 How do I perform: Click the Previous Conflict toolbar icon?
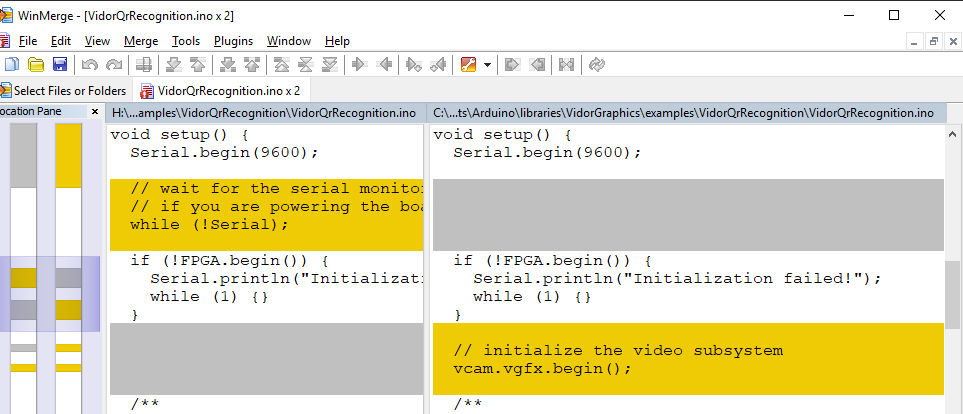point(251,64)
